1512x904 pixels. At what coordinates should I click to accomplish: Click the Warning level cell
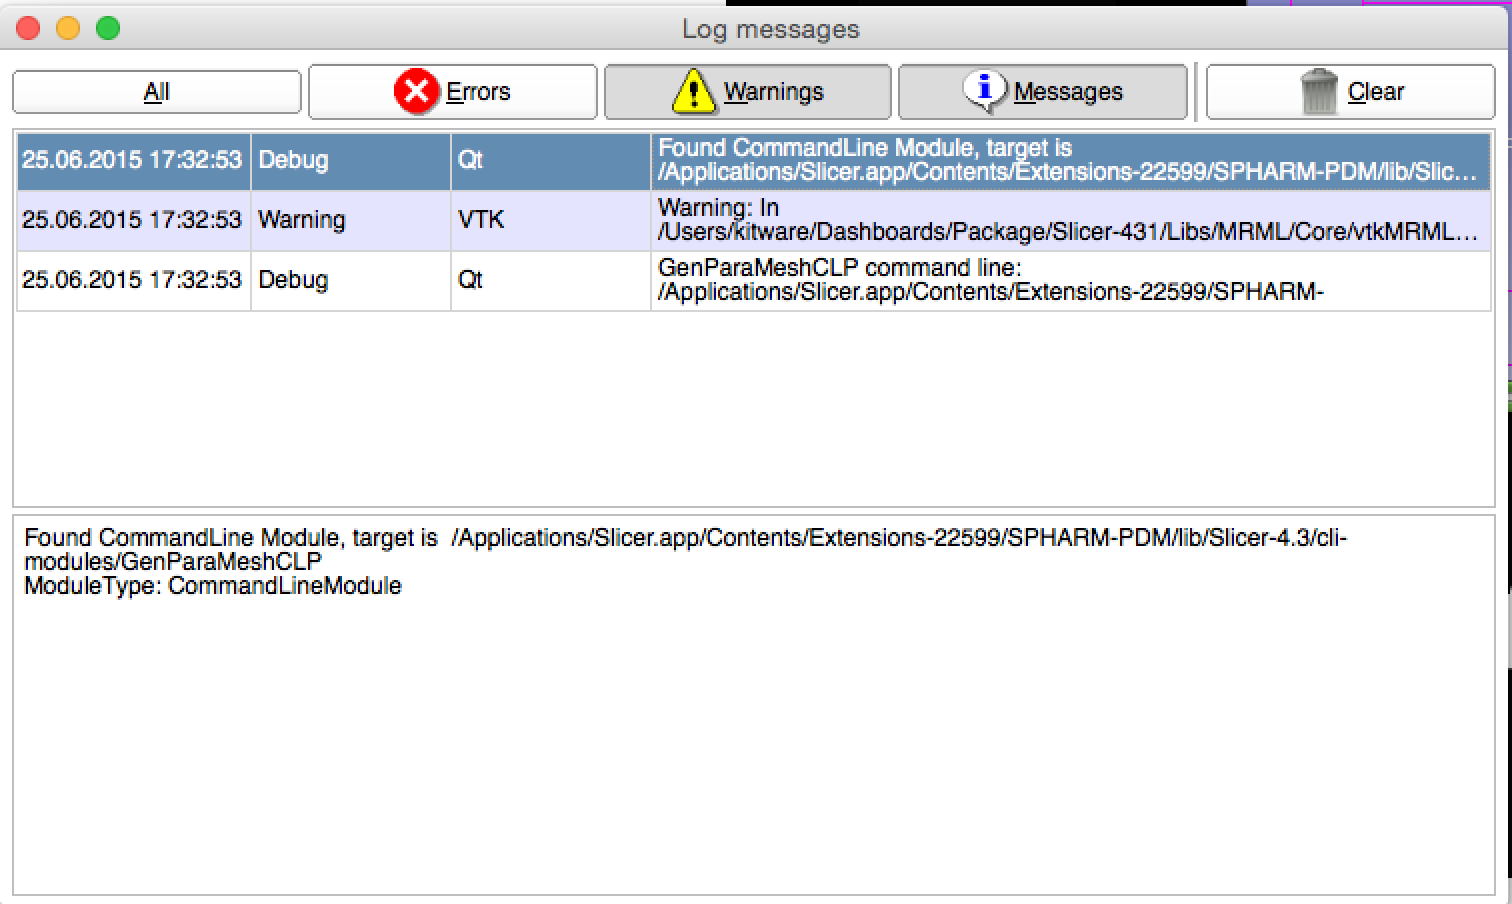tap(301, 220)
